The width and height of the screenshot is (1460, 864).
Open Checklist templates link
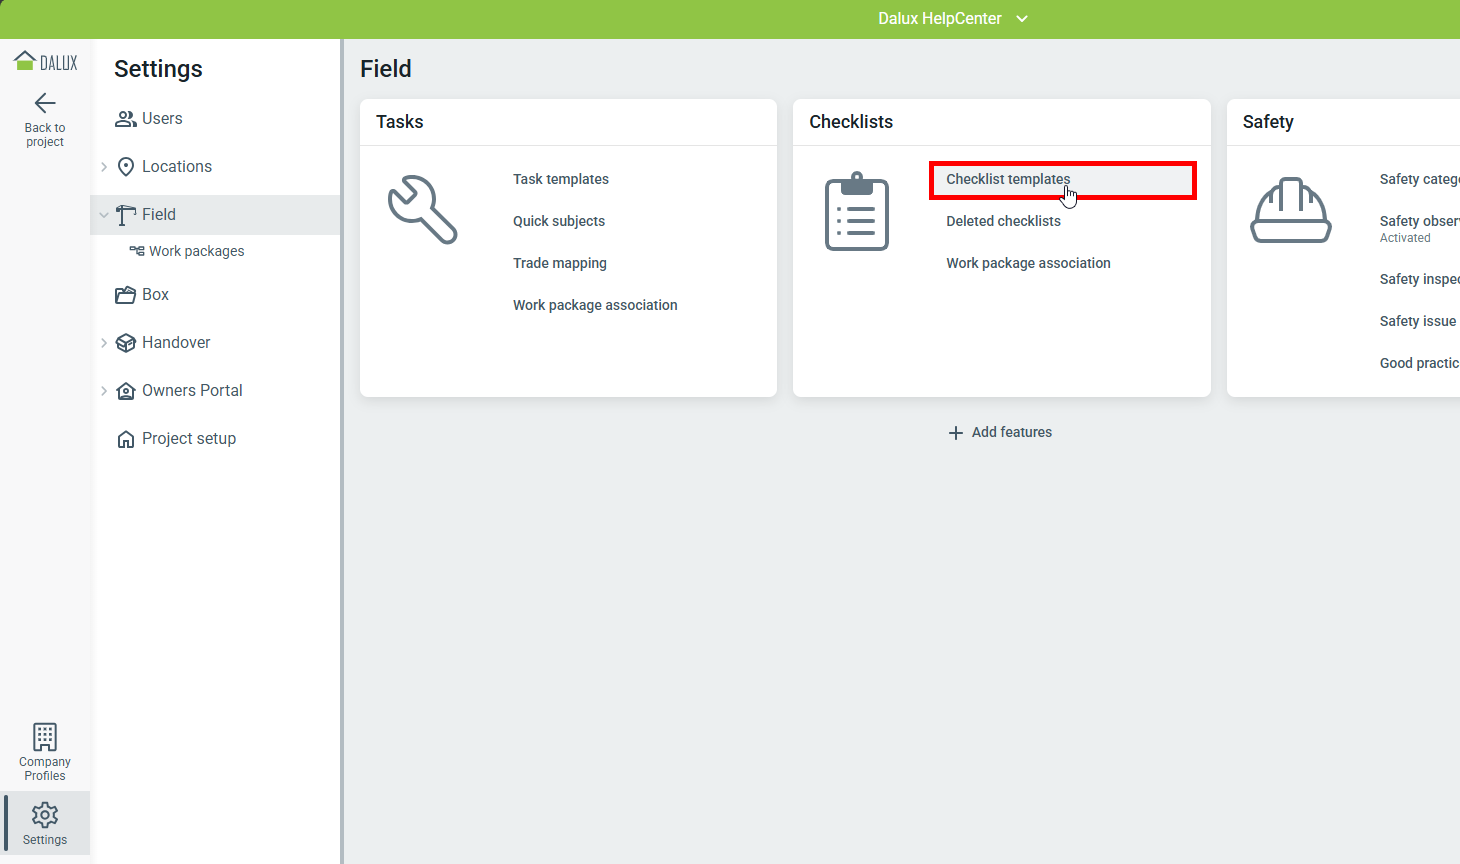coord(1008,180)
